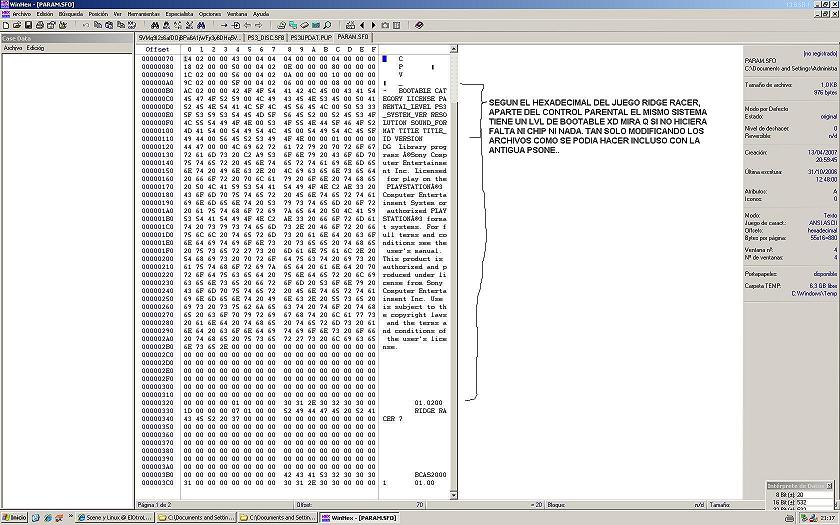Click the system tray clock
The height and width of the screenshot is (525, 840).
(828, 518)
